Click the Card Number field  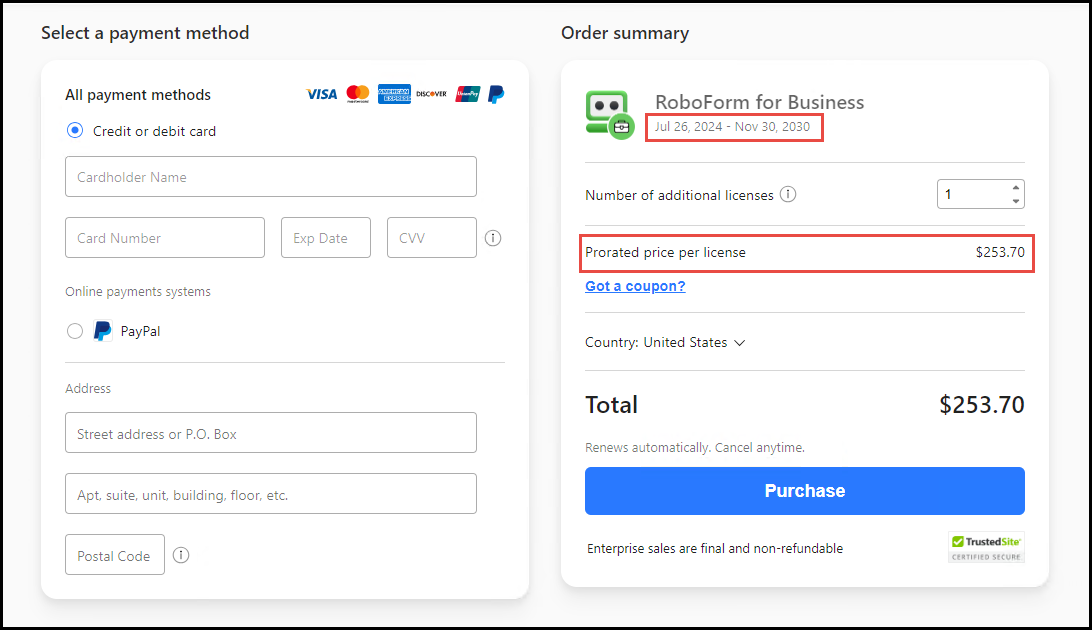pyautogui.click(x=164, y=237)
